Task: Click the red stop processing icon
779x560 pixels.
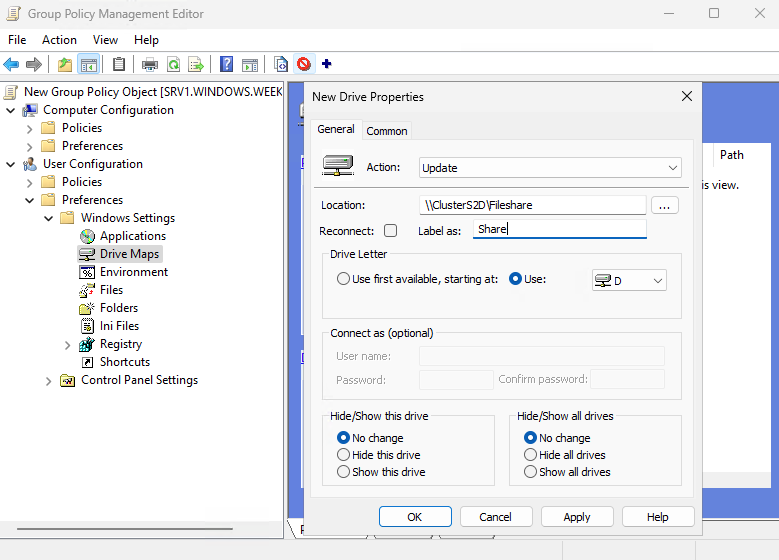Action: tap(304, 64)
